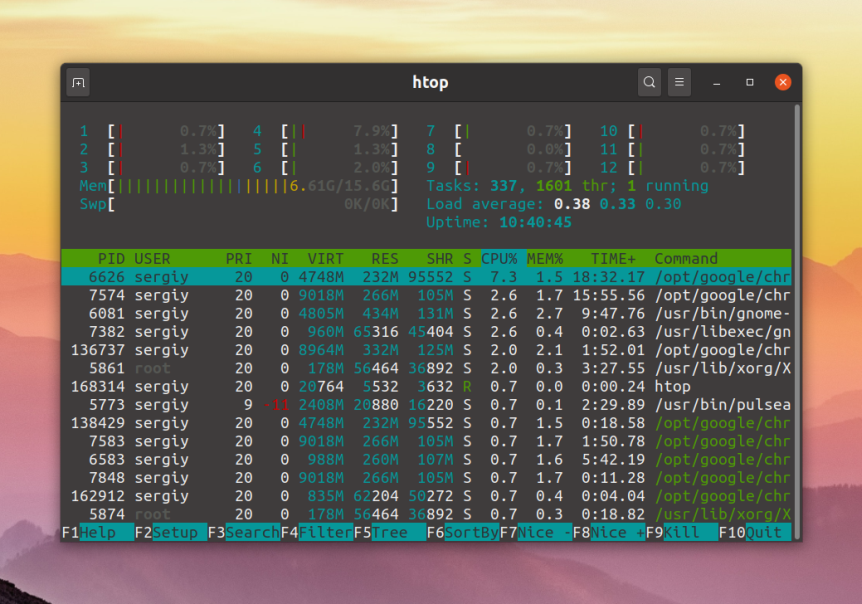Maximize the htop terminal window

coord(750,82)
